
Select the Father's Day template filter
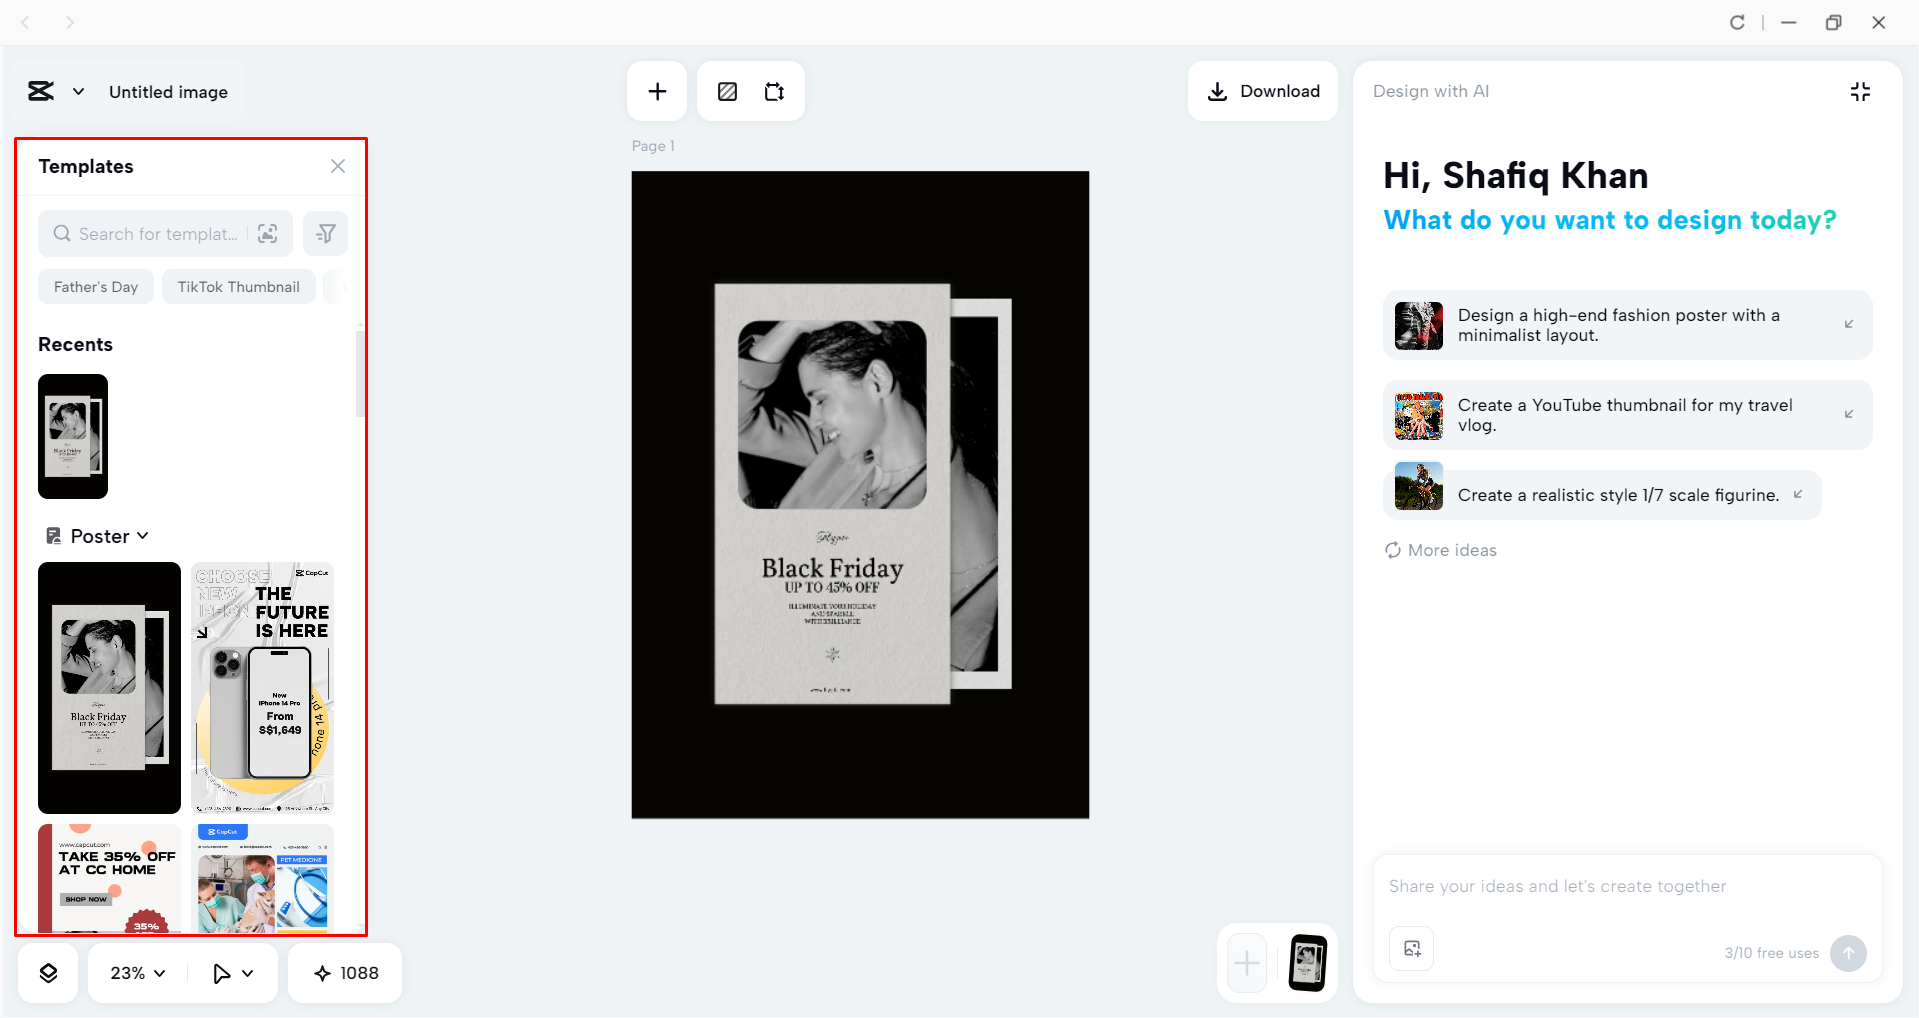(95, 286)
